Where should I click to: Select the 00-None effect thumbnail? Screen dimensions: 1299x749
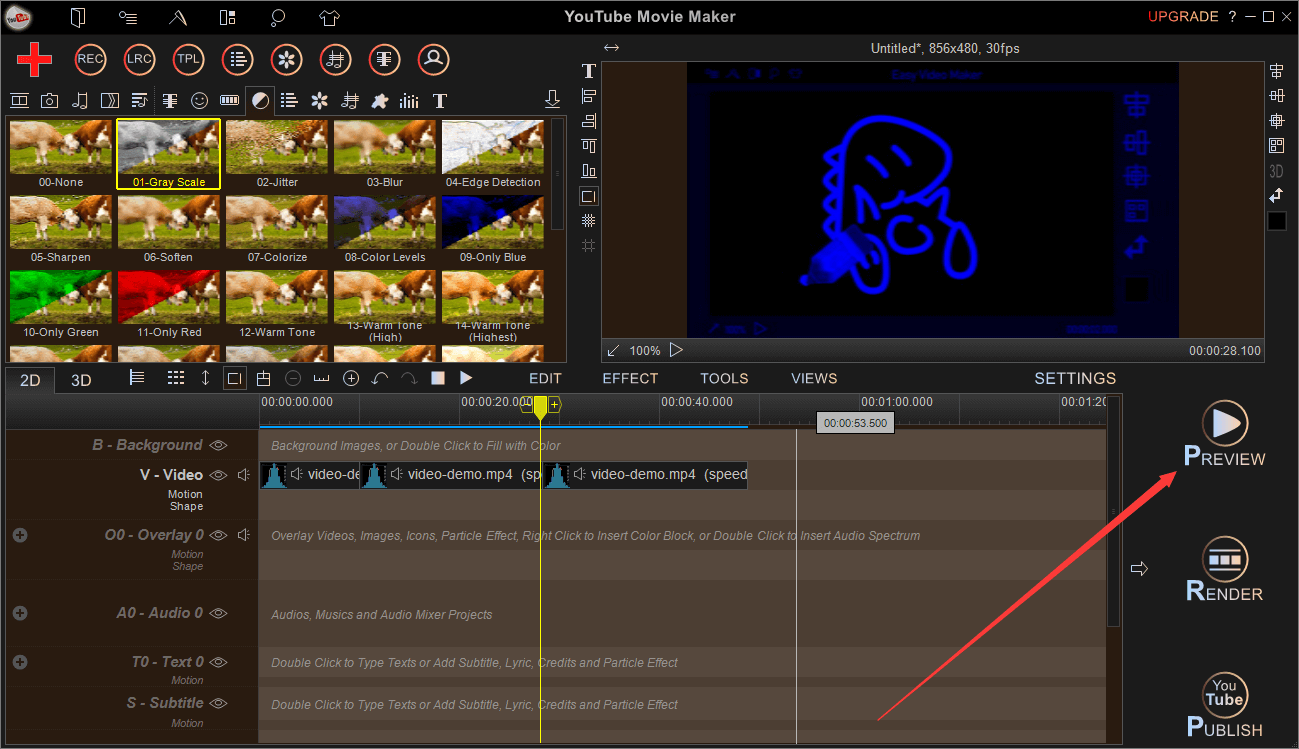(61, 154)
